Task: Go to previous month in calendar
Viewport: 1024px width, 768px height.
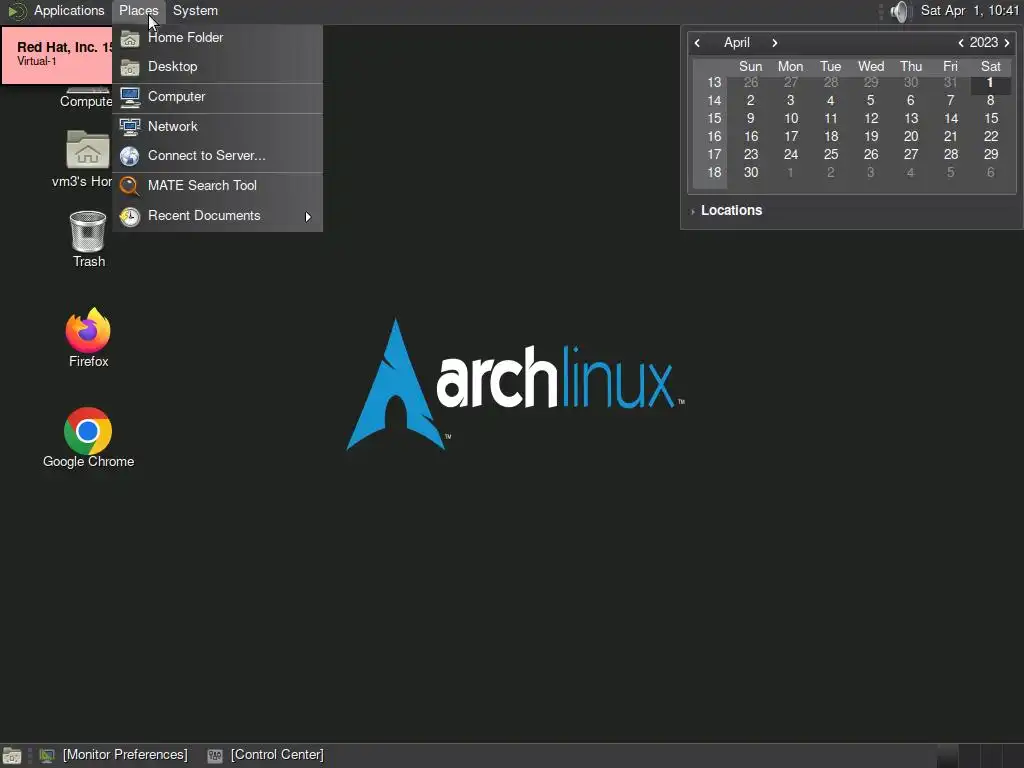Action: coord(697,43)
